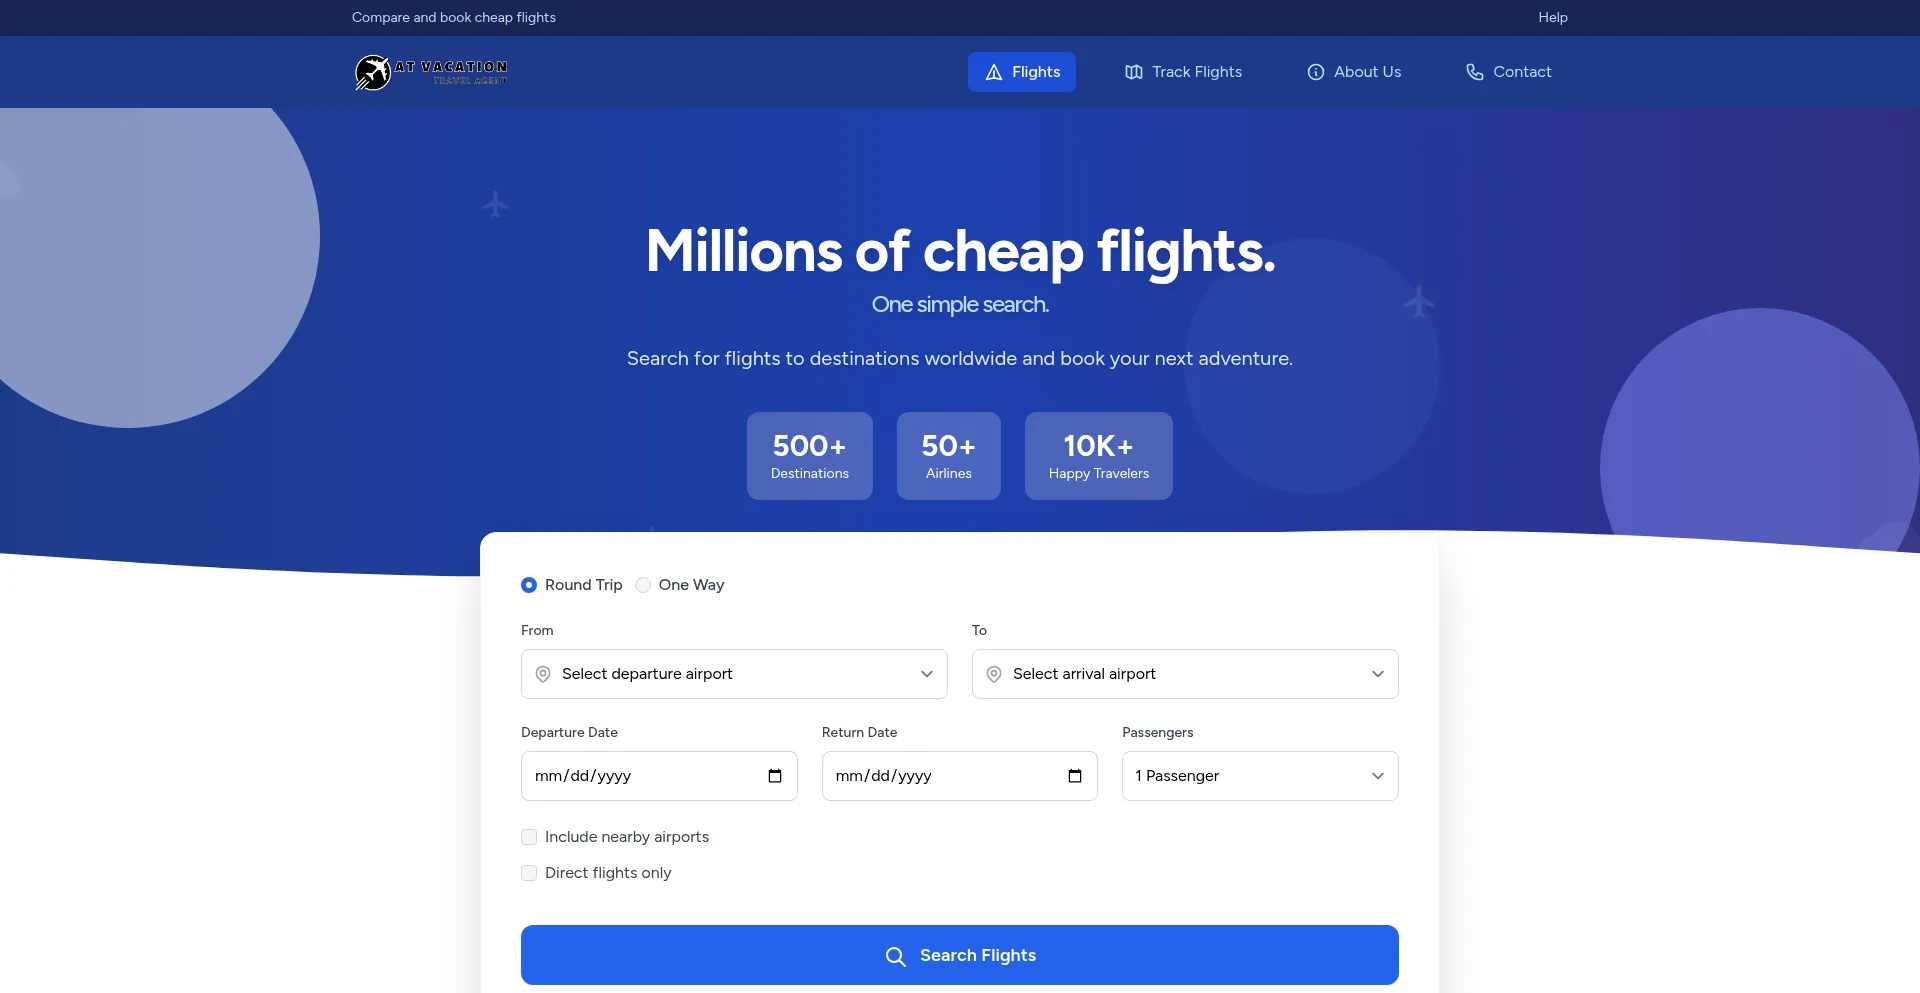Click the Departure Date input field

coord(659,776)
